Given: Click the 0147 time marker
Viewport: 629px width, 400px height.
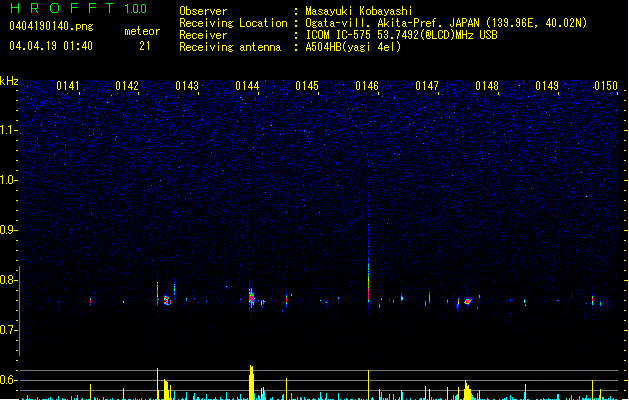Looking at the screenshot, I should pos(427,86).
